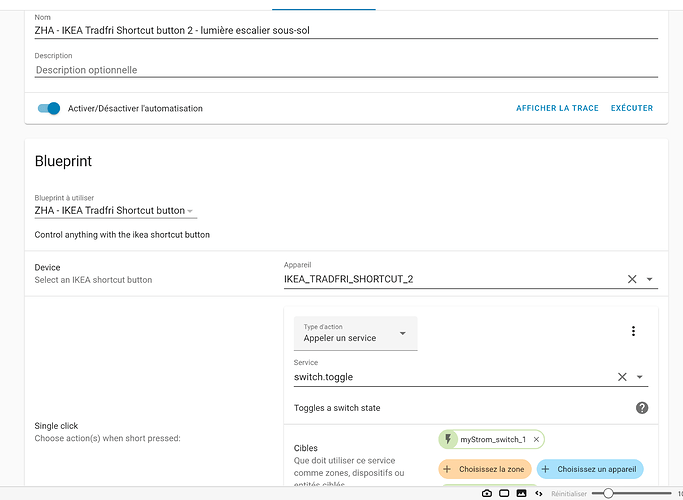The width and height of the screenshot is (683, 500).
Task: Edit the Nom automation name field
Action: click(346, 30)
